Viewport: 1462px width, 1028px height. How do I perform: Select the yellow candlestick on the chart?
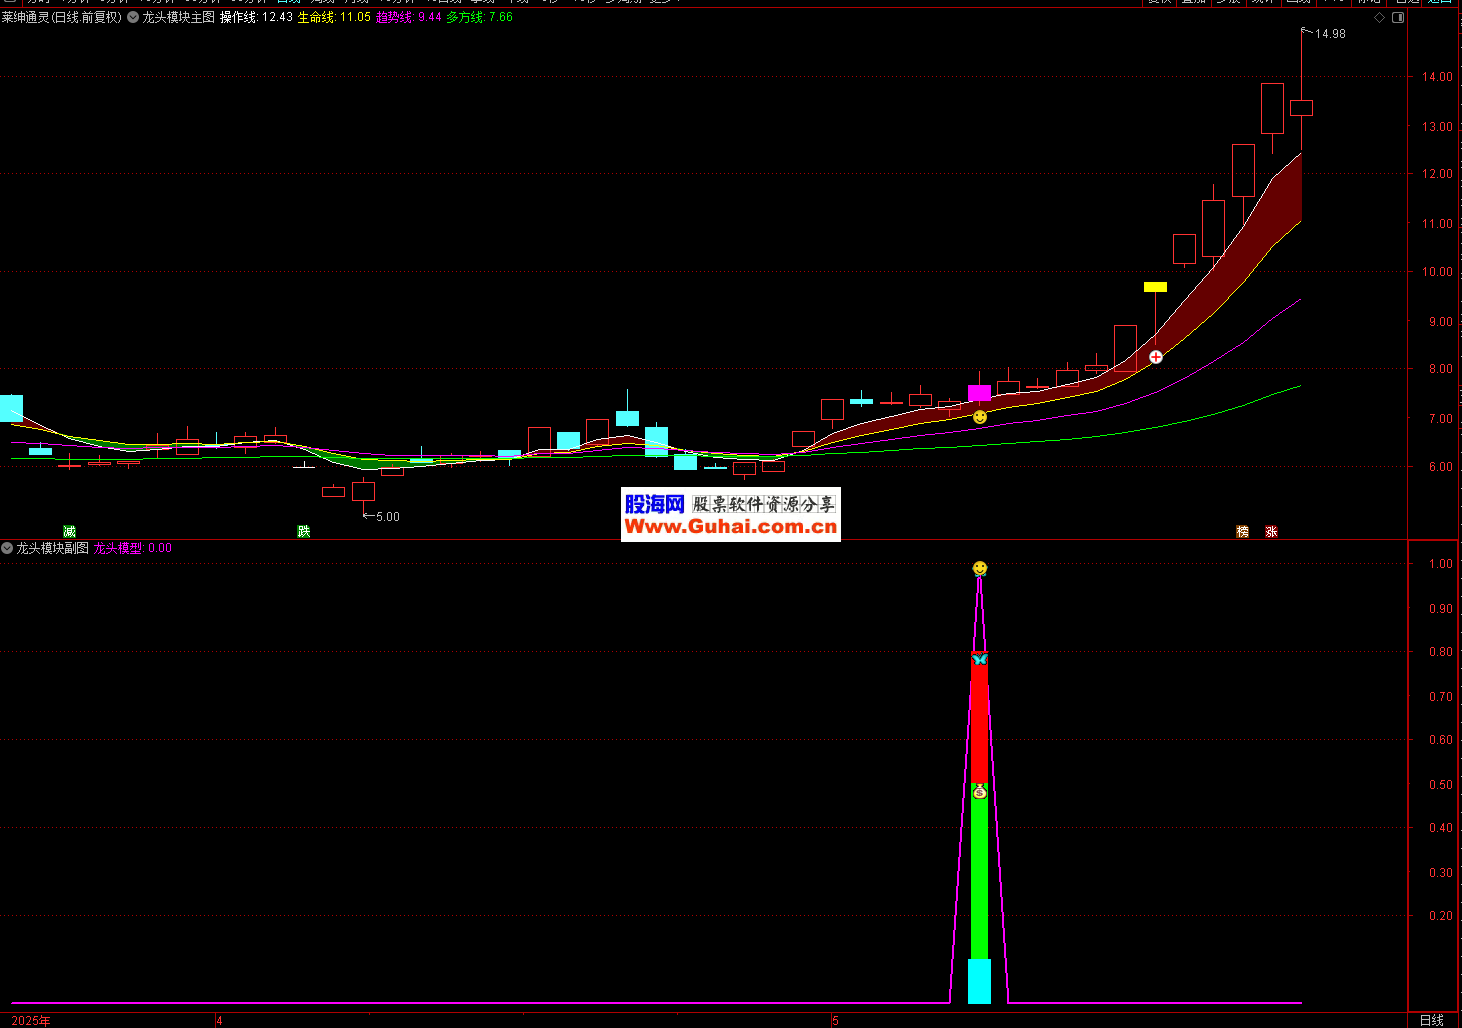click(1155, 287)
